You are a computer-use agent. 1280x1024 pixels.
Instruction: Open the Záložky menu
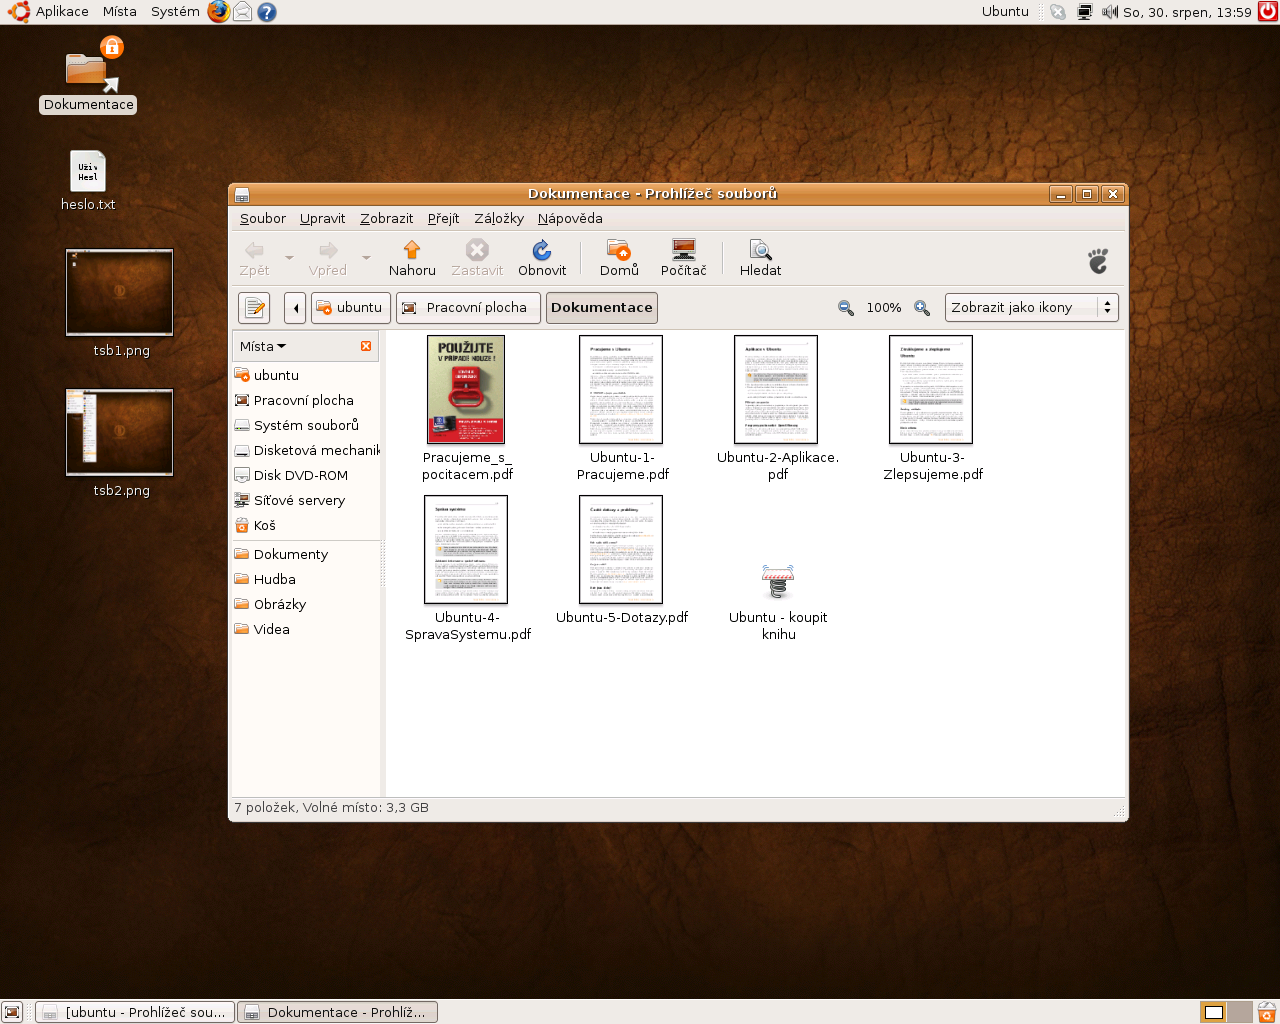499,219
